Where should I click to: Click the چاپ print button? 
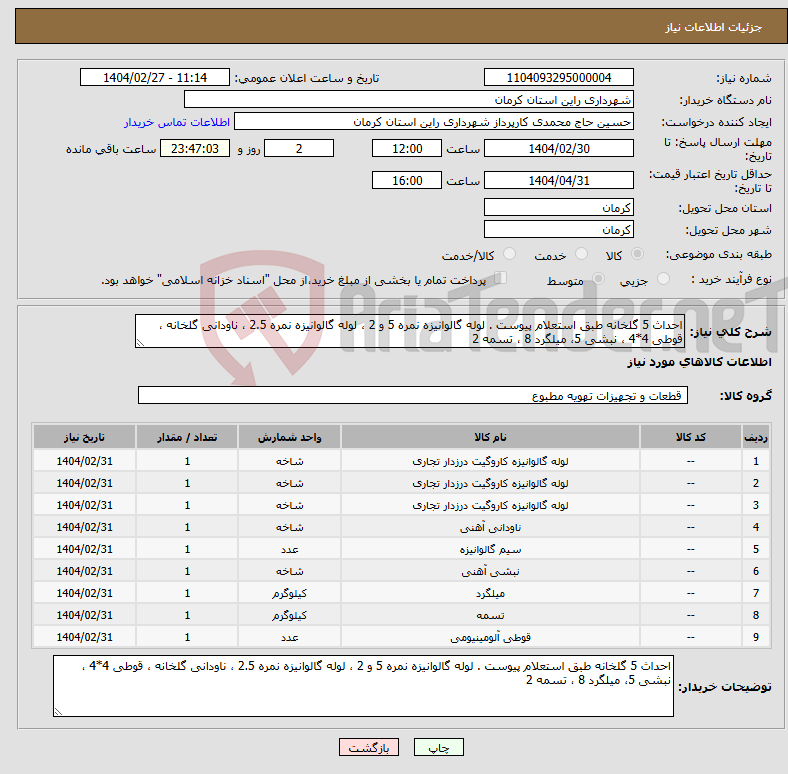439,747
